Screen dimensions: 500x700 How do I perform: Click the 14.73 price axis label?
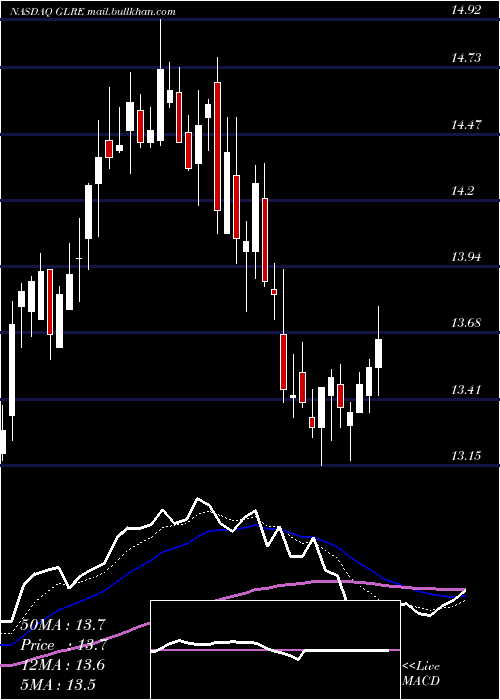click(x=466, y=58)
